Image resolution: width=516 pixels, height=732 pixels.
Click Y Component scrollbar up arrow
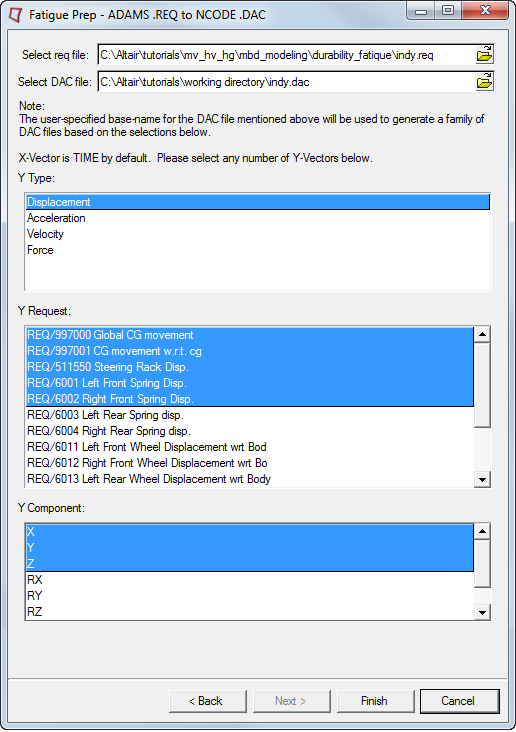482,531
